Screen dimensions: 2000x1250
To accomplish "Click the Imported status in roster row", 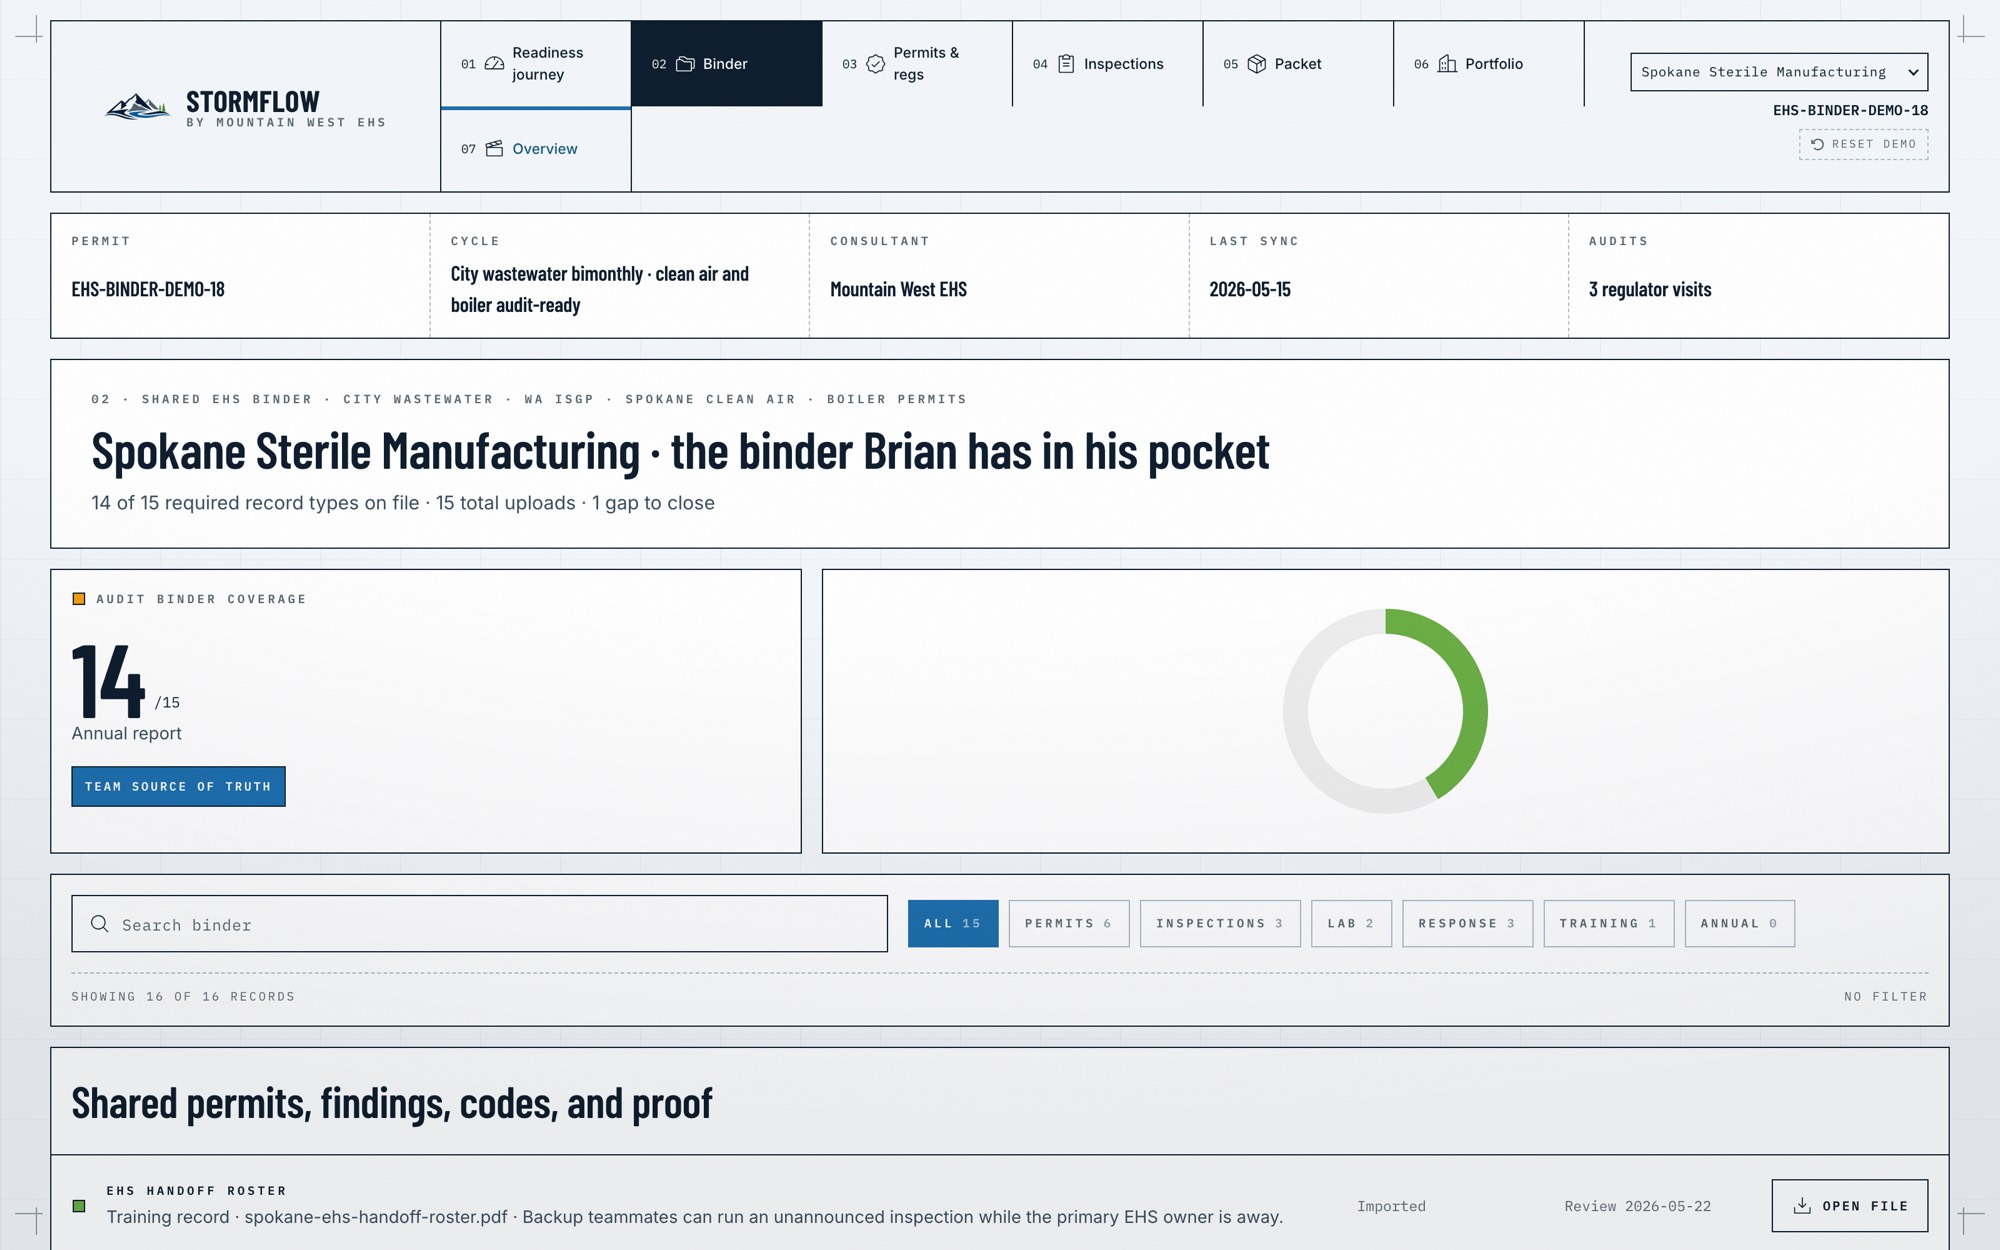I will pos(1391,1206).
